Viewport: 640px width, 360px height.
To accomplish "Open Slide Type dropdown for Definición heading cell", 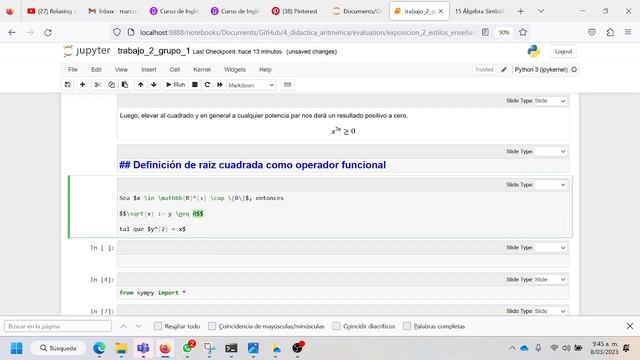I will click(x=551, y=151).
